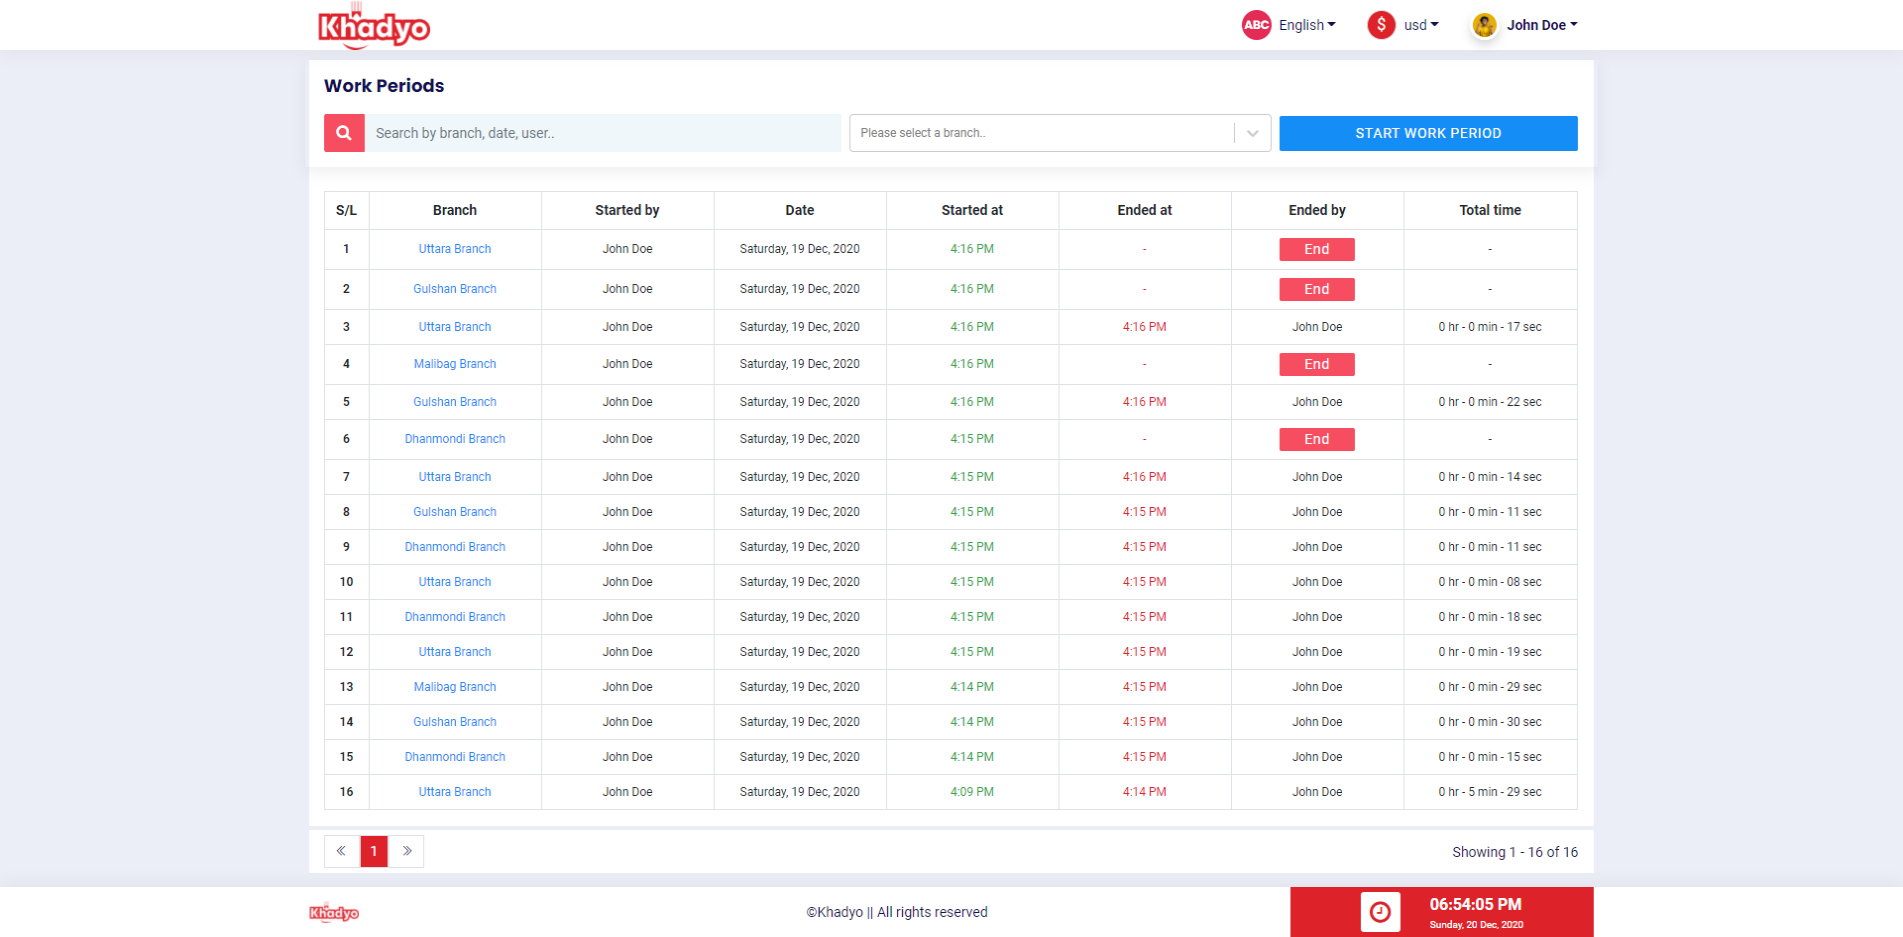Image resolution: width=1903 pixels, height=937 pixels.
Task: Open the usd currency dropdown
Action: pos(1421,25)
